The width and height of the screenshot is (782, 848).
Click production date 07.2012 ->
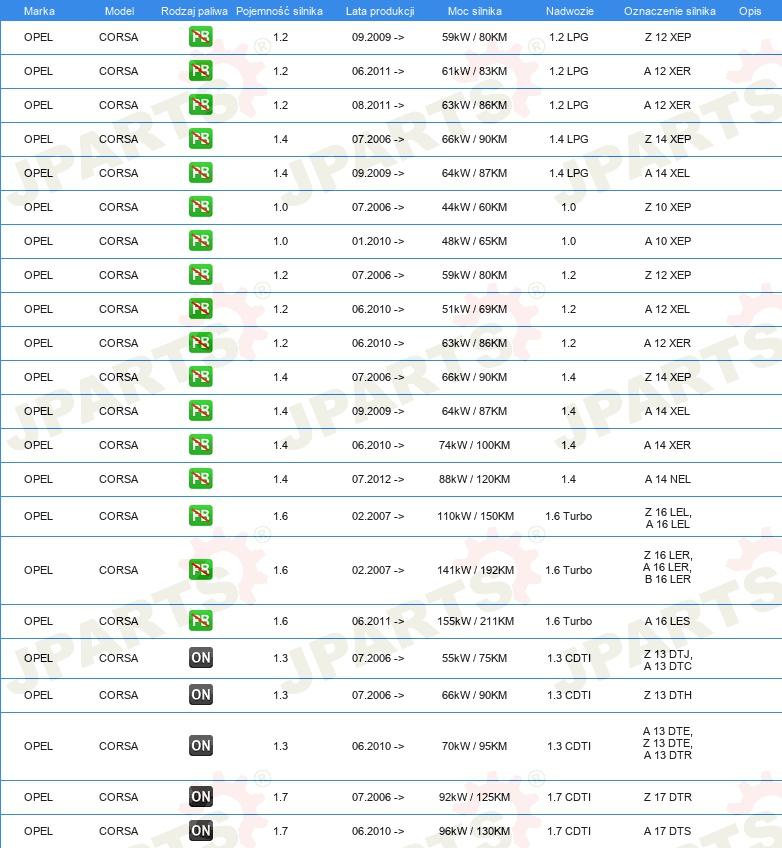tap(377, 479)
